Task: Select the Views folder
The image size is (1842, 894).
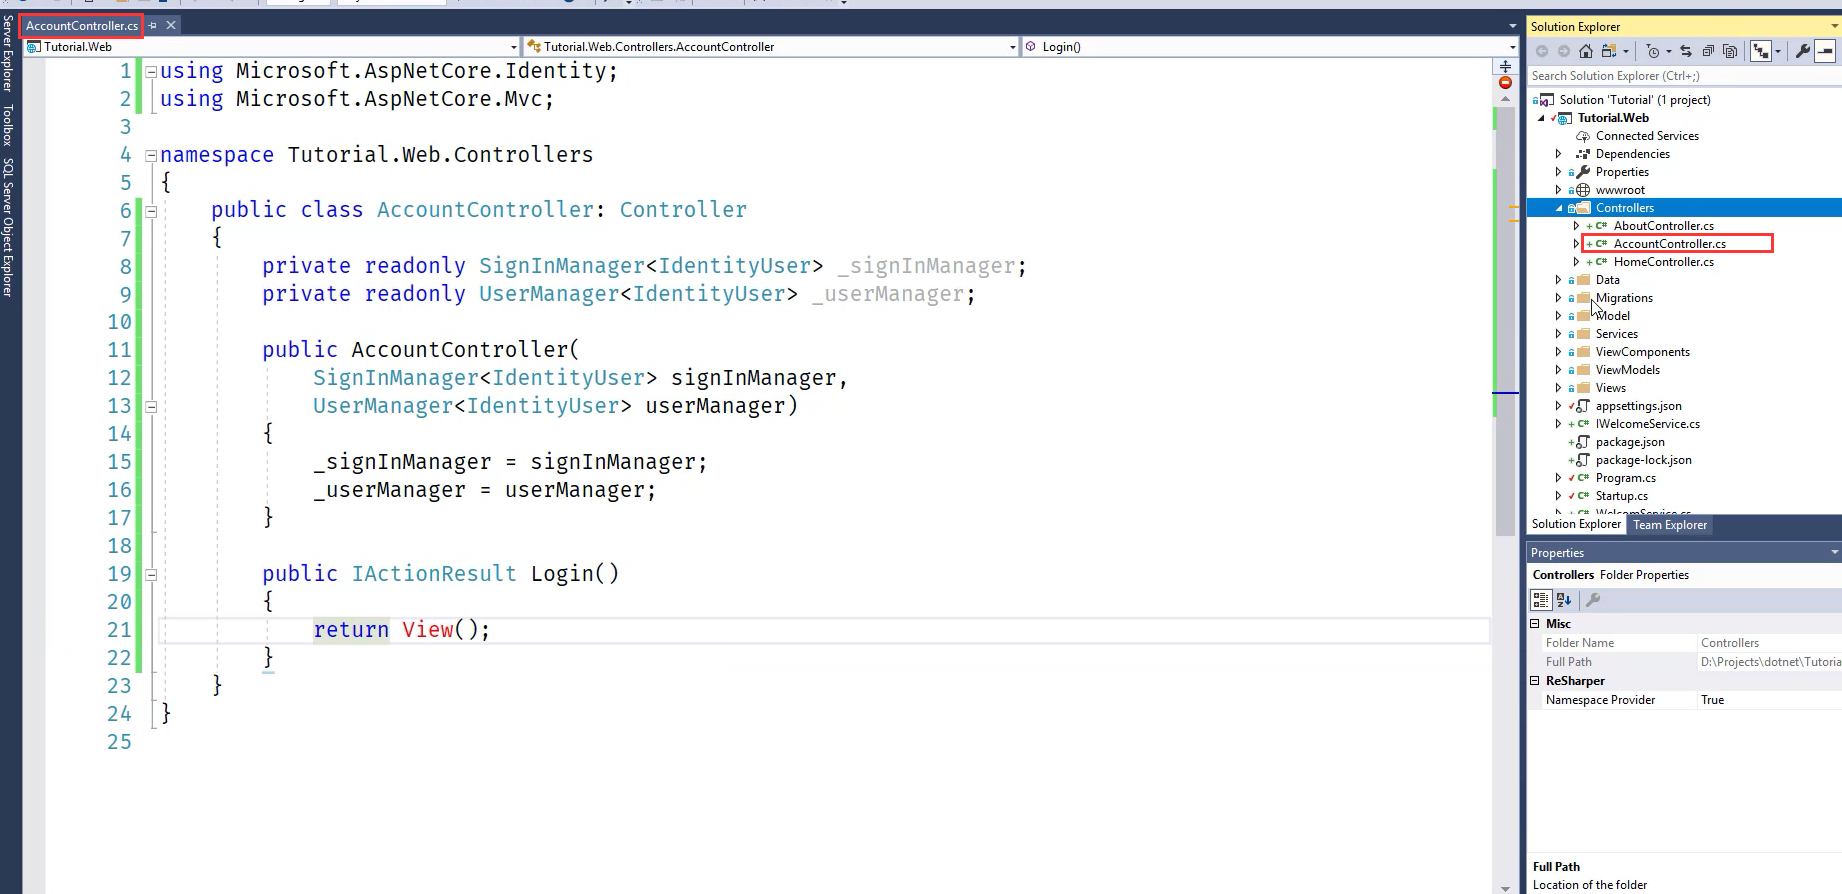Action: click(1610, 388)
